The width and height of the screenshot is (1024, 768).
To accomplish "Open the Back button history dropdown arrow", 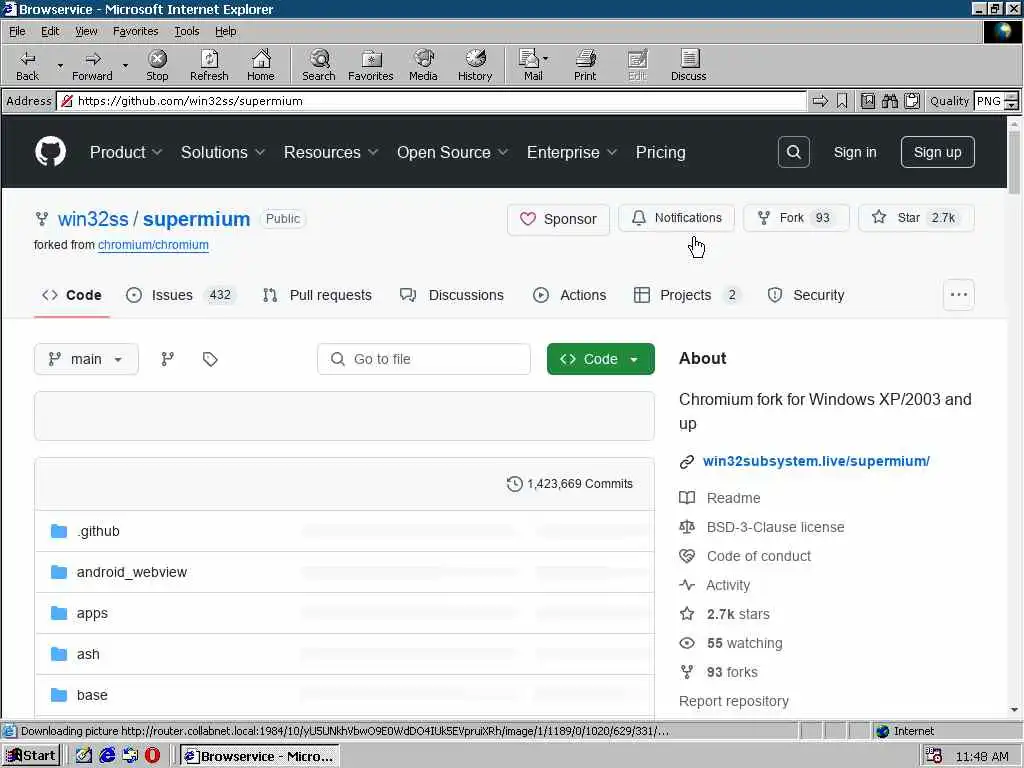I will point(59,65).
